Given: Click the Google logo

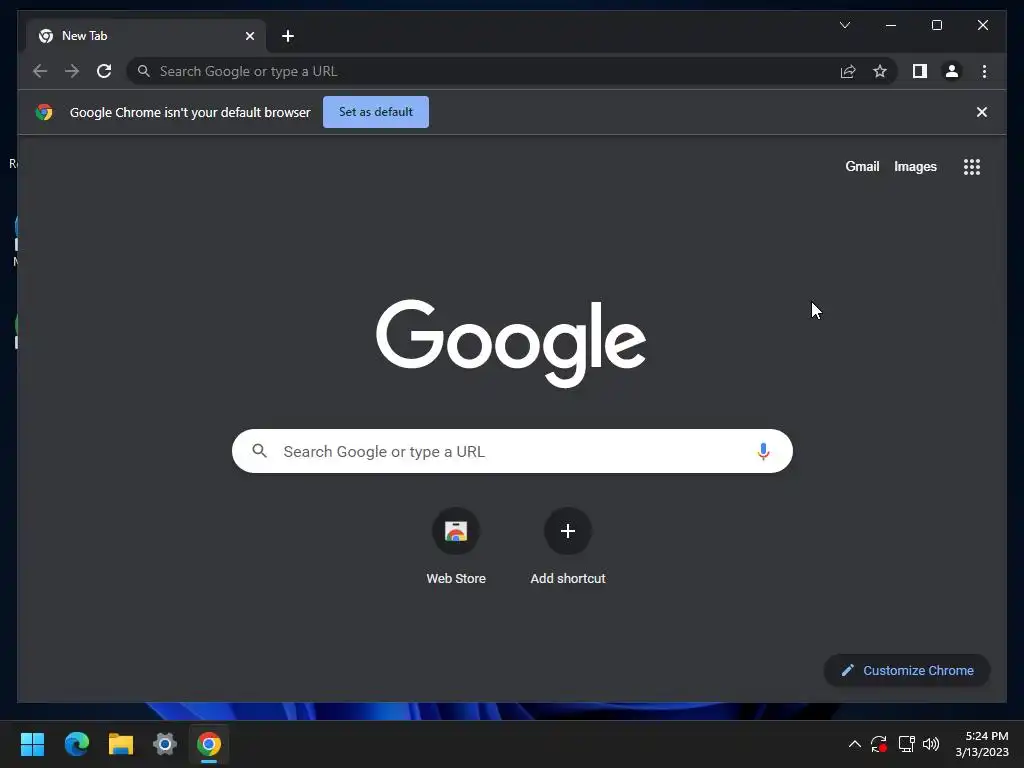Looking at the screenshot, I should pos(511,343).
